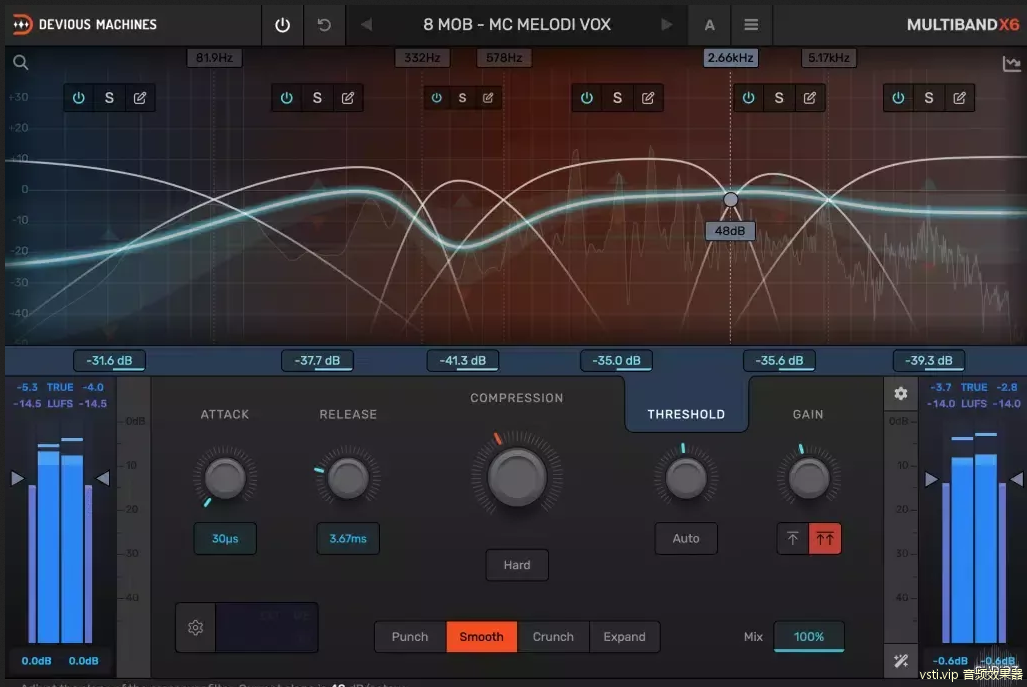Open gear settings beside output meter
1027x687 pixels.
(x=901, y=394)
